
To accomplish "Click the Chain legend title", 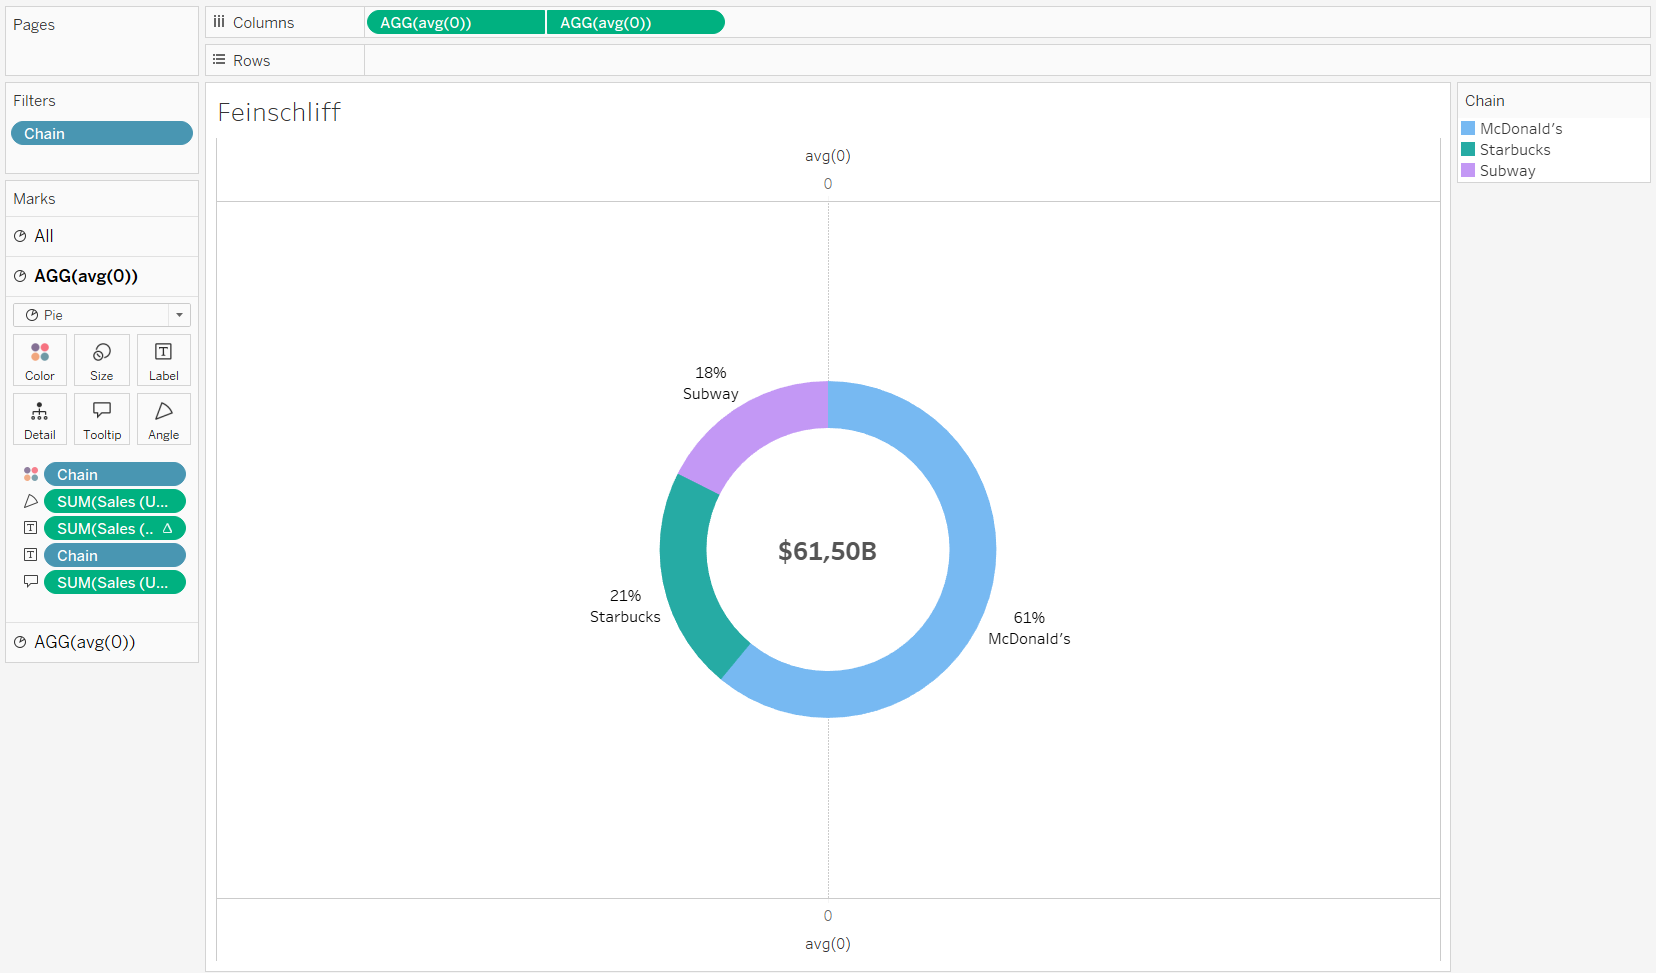I will pyautogui.click(x=1485, y=101).
